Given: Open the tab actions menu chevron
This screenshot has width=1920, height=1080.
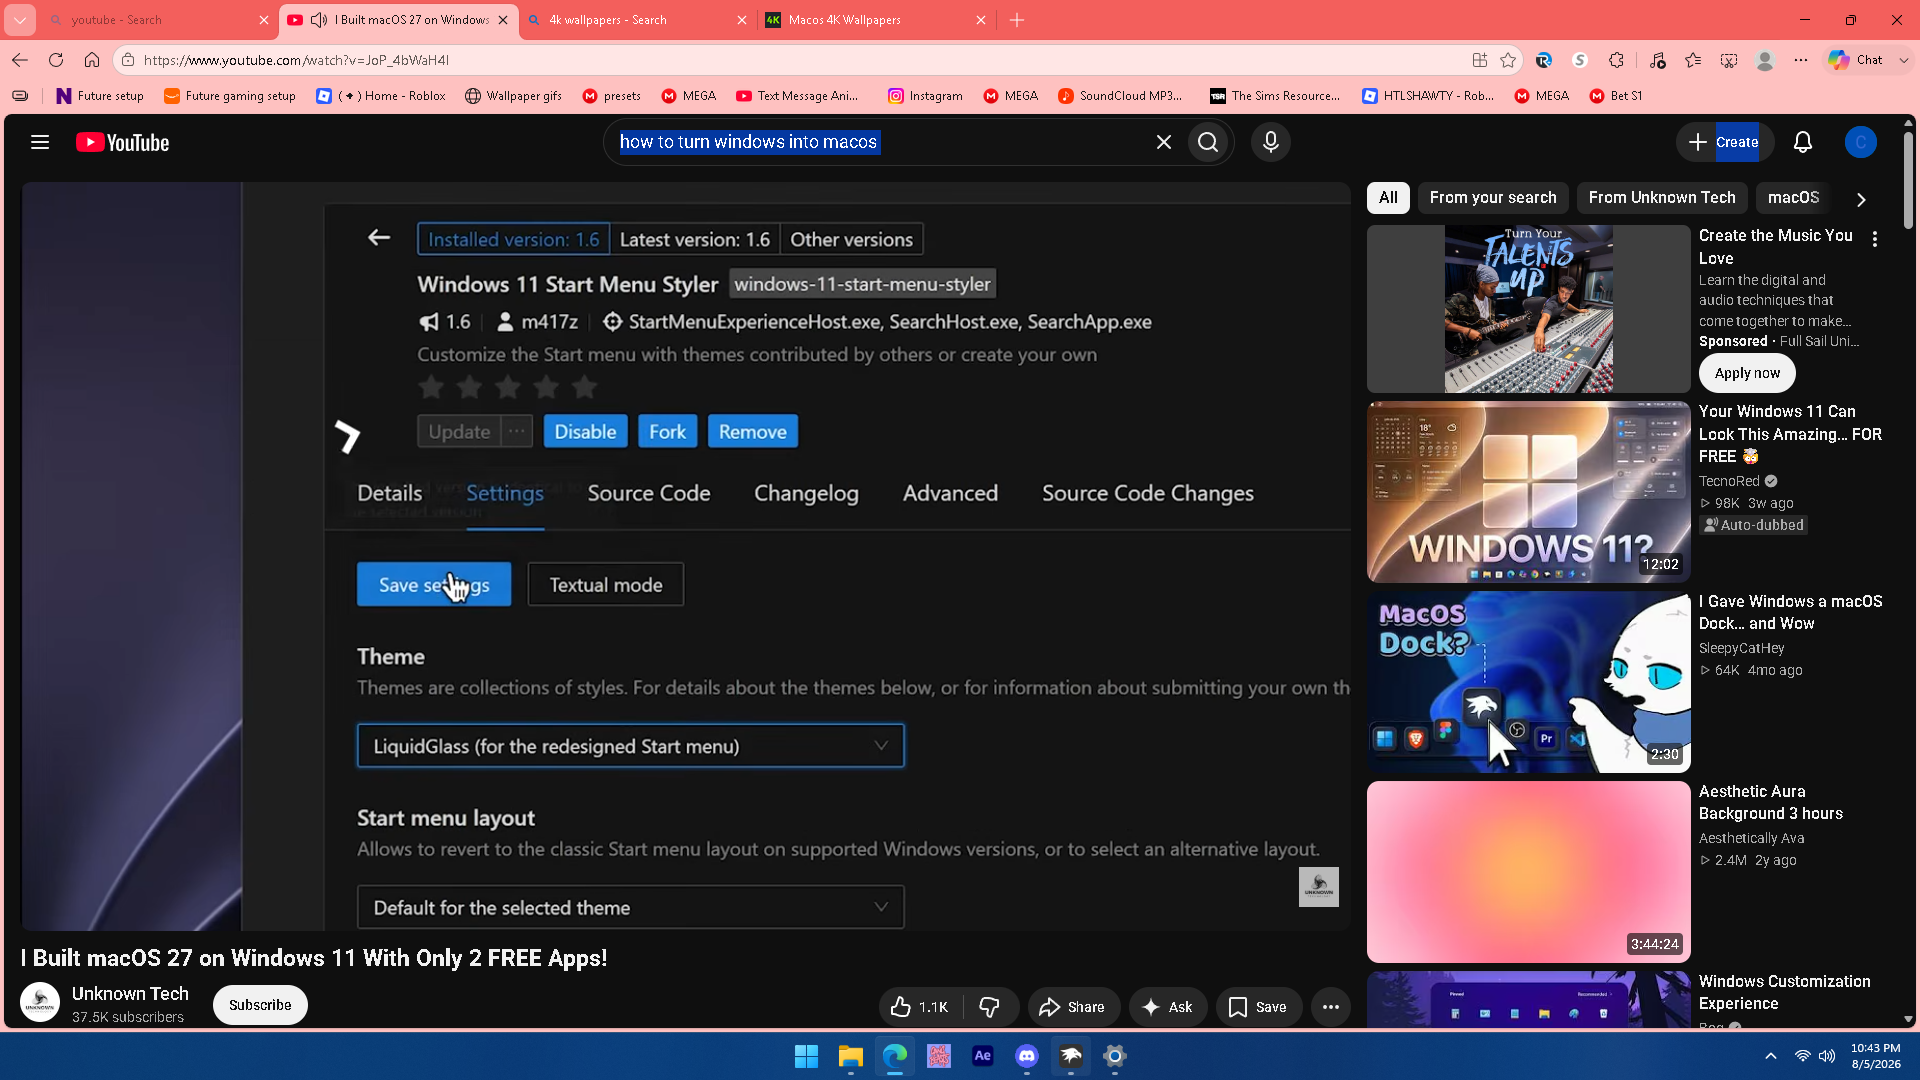Looking at the screenshot, I should [20, 20].
